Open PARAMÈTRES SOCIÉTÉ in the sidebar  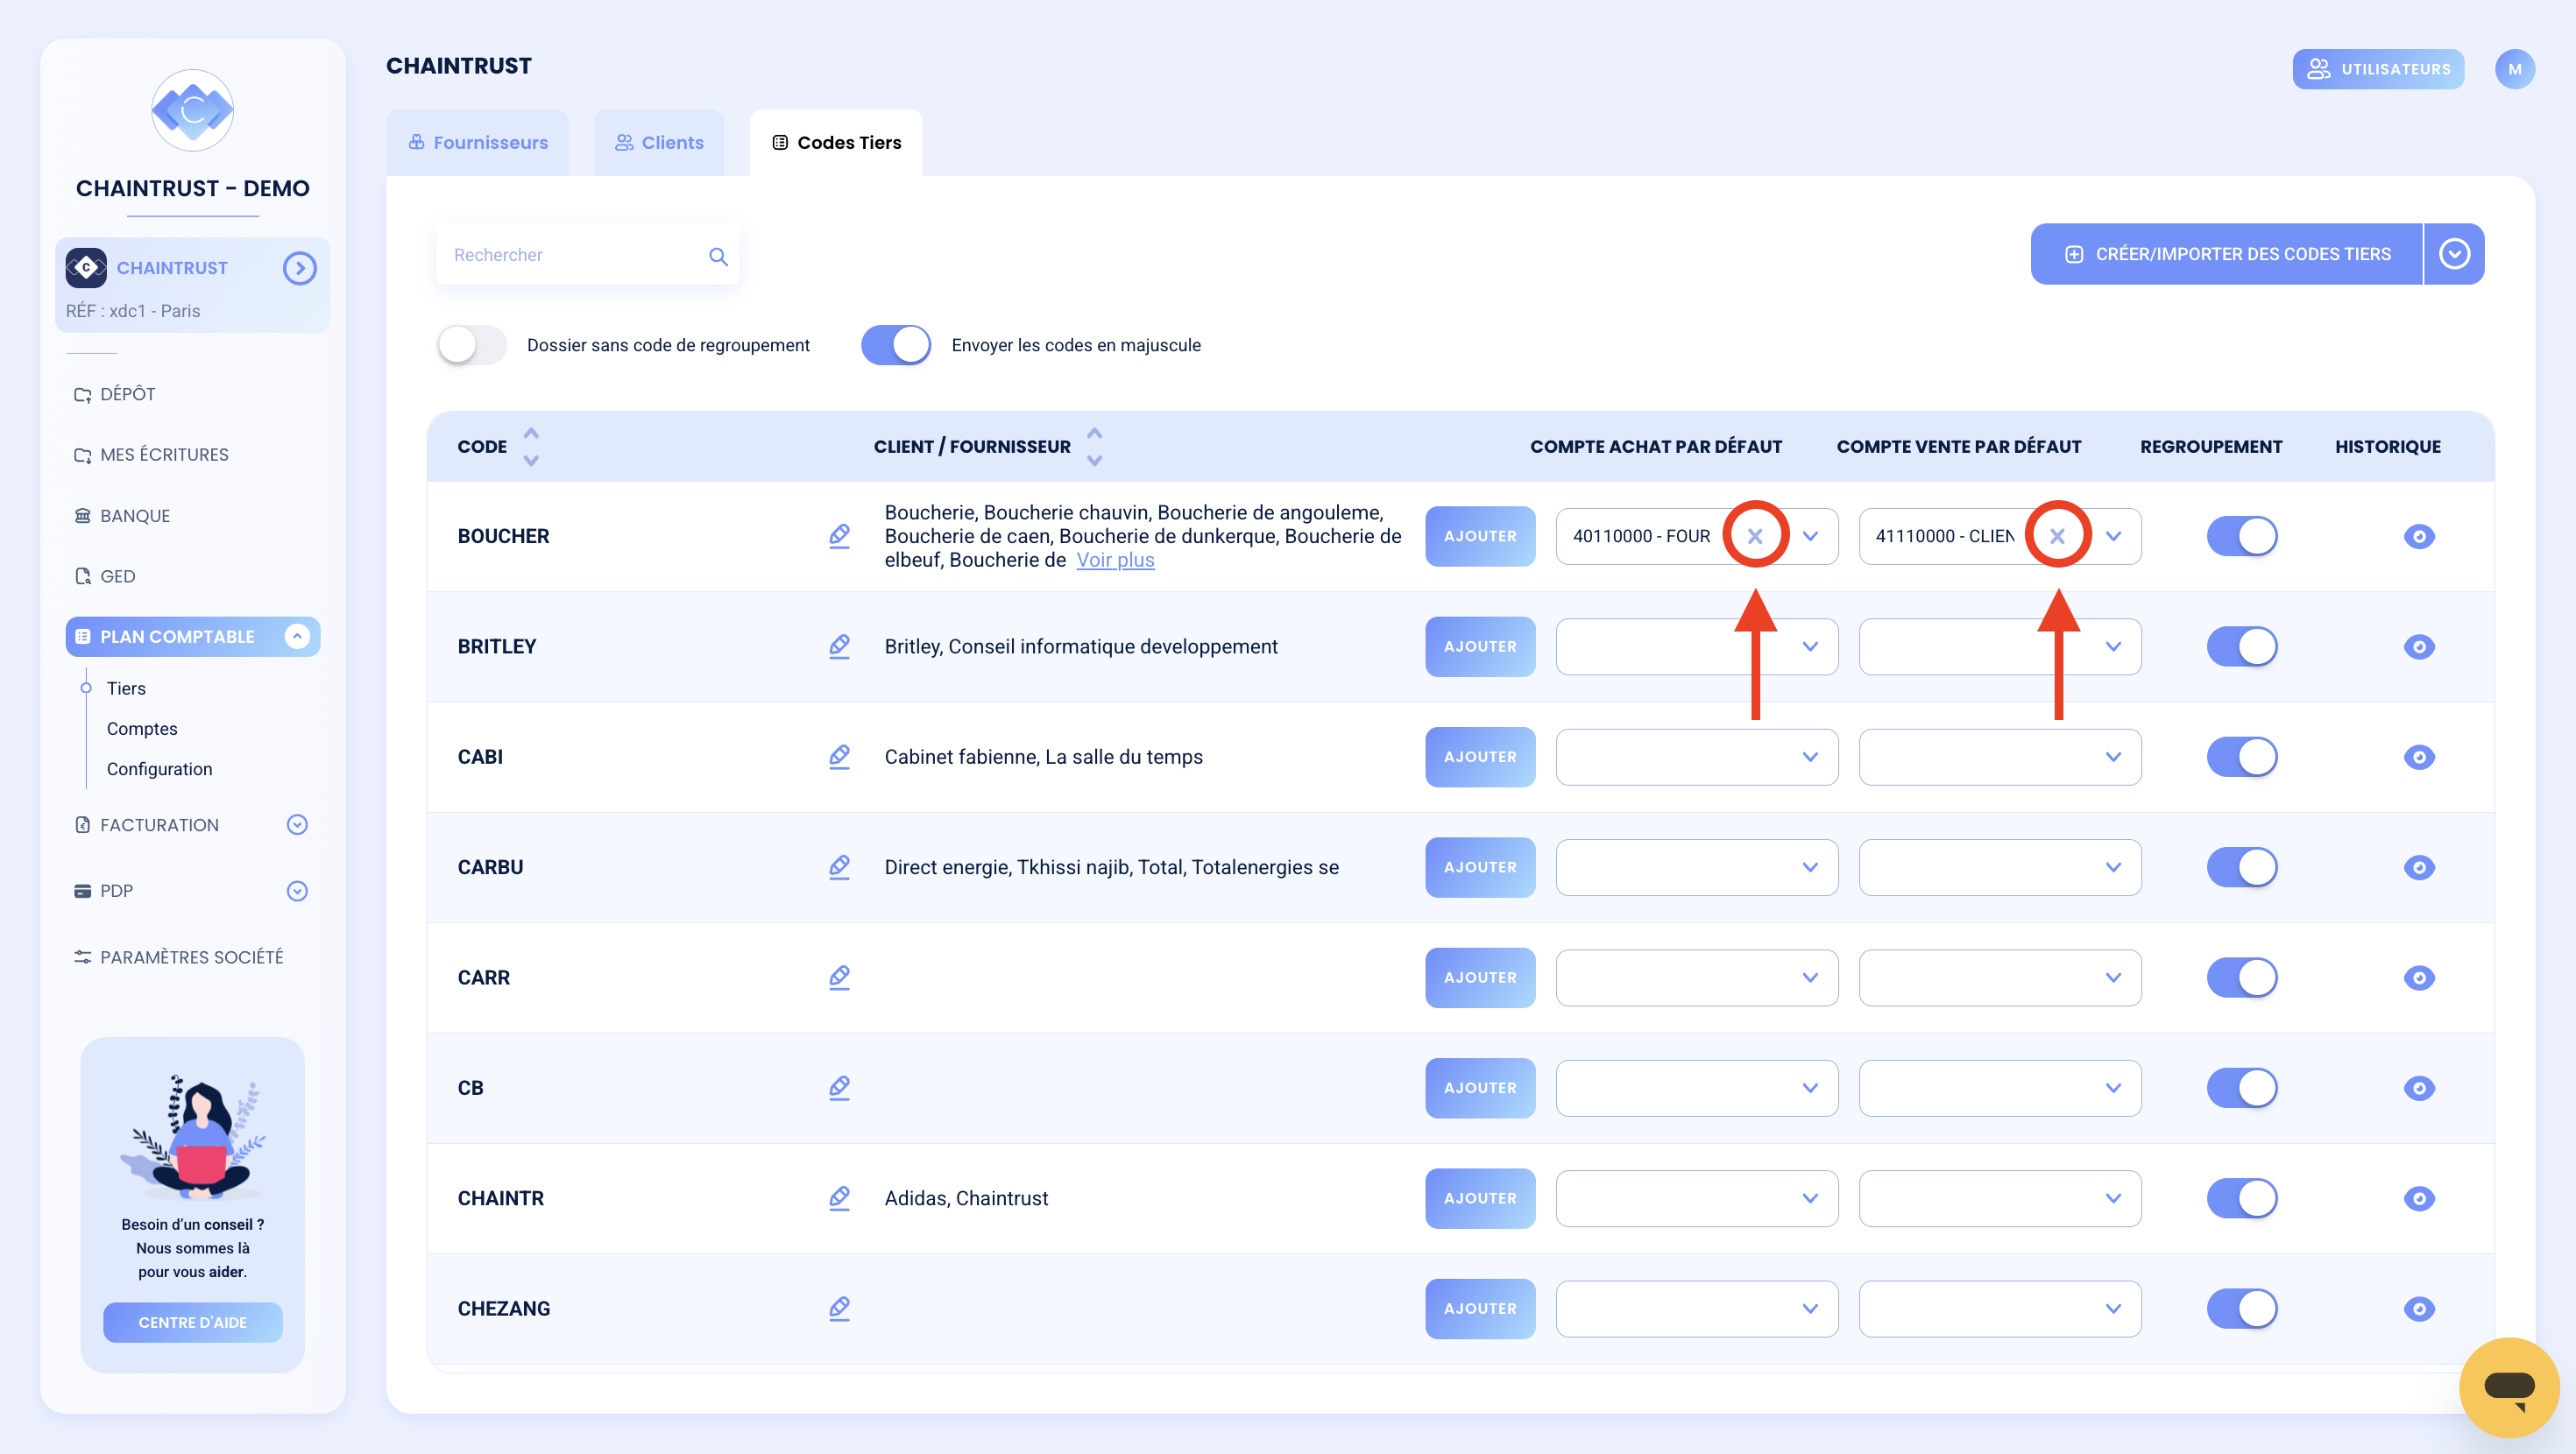pyautogui.click(x=179, y=957)
